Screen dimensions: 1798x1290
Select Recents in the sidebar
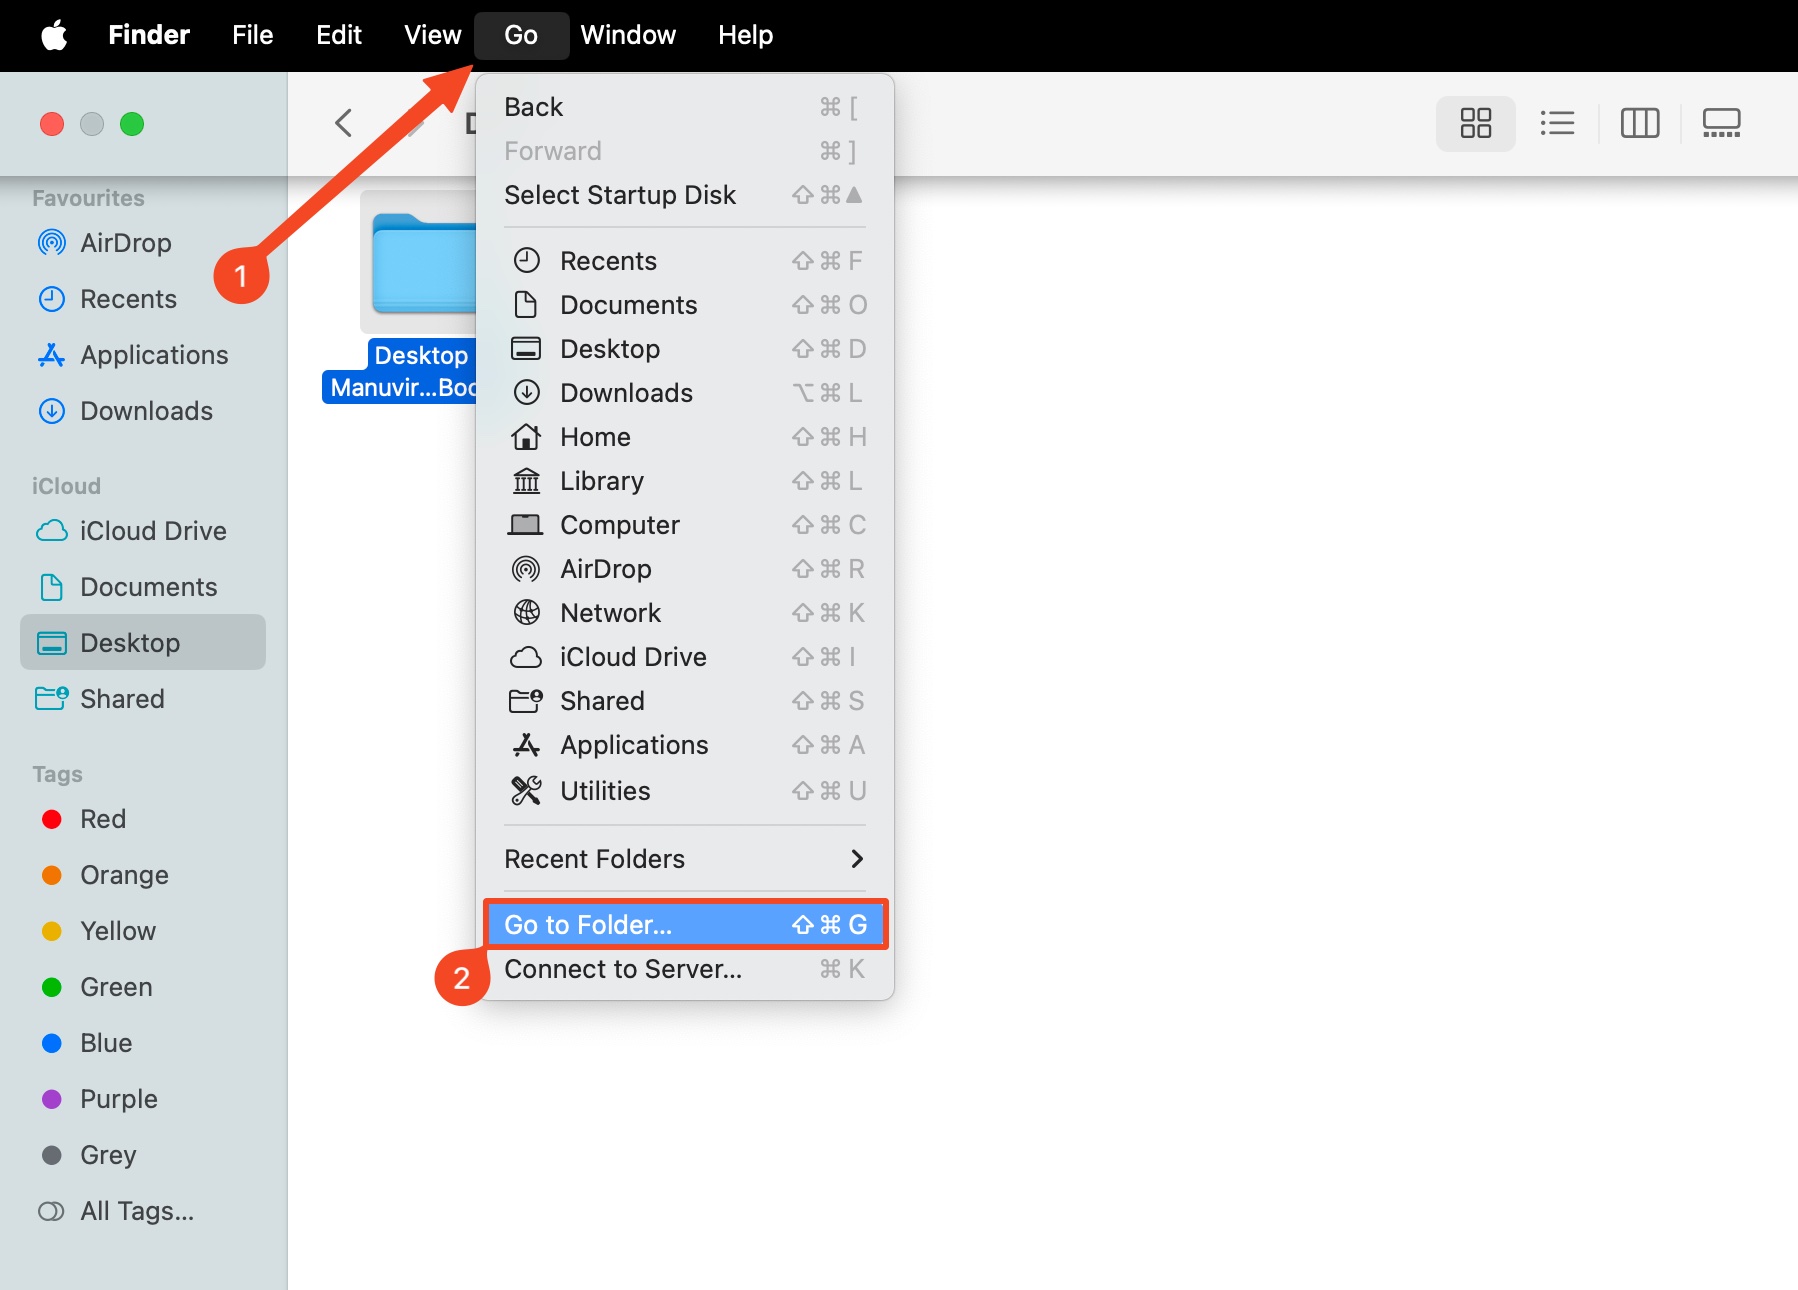coord(143,299)
